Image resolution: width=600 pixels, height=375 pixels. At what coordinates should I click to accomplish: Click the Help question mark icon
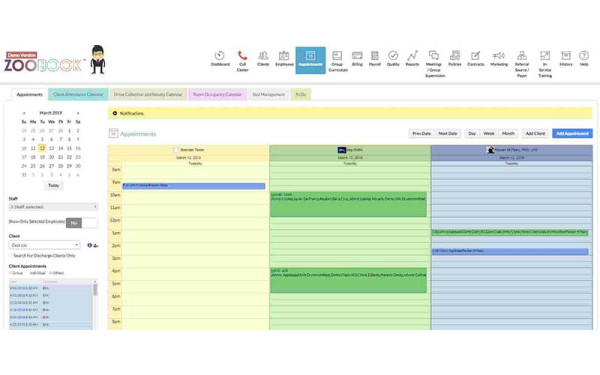coord(584,55)
